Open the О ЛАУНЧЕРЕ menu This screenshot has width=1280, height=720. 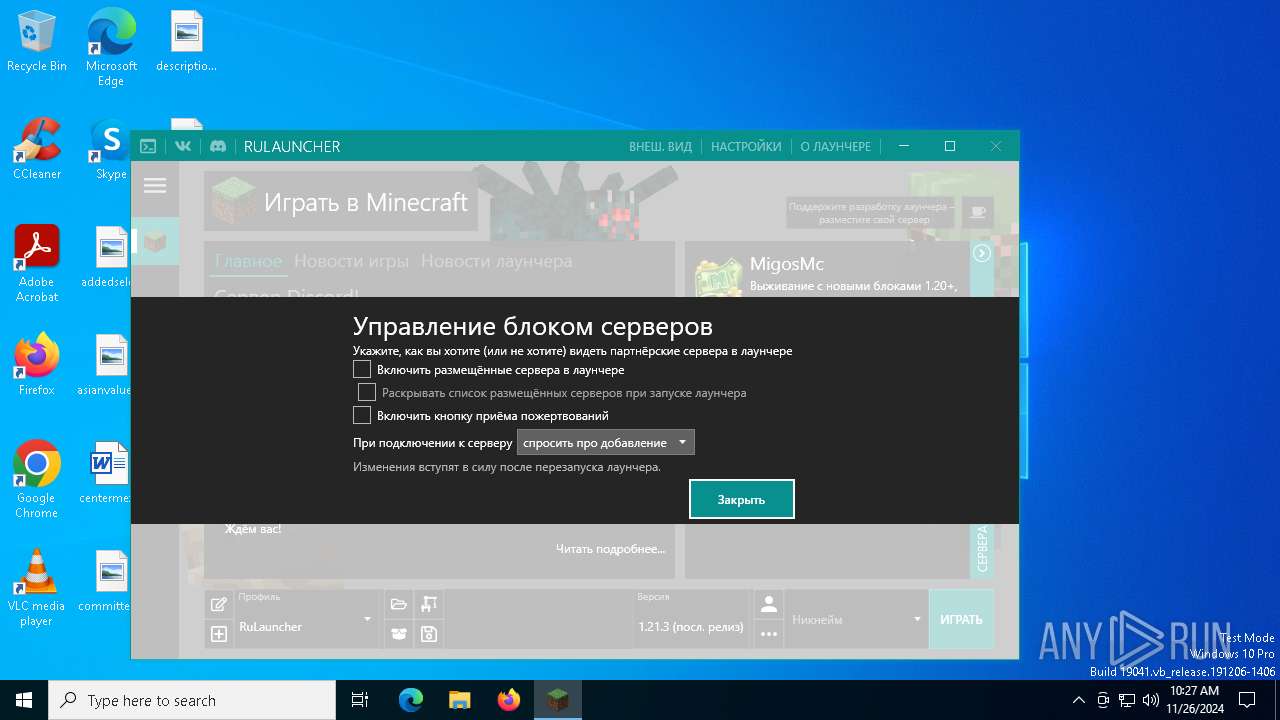(836, 146)
